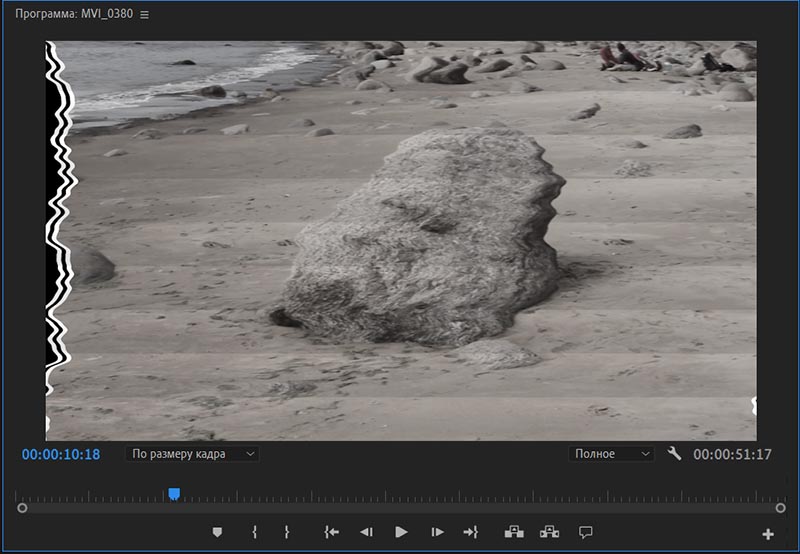Go to In point
Image resolution: width=800 pixels, height=554 pixels.
pyautogui.click(x=332, y=532)
